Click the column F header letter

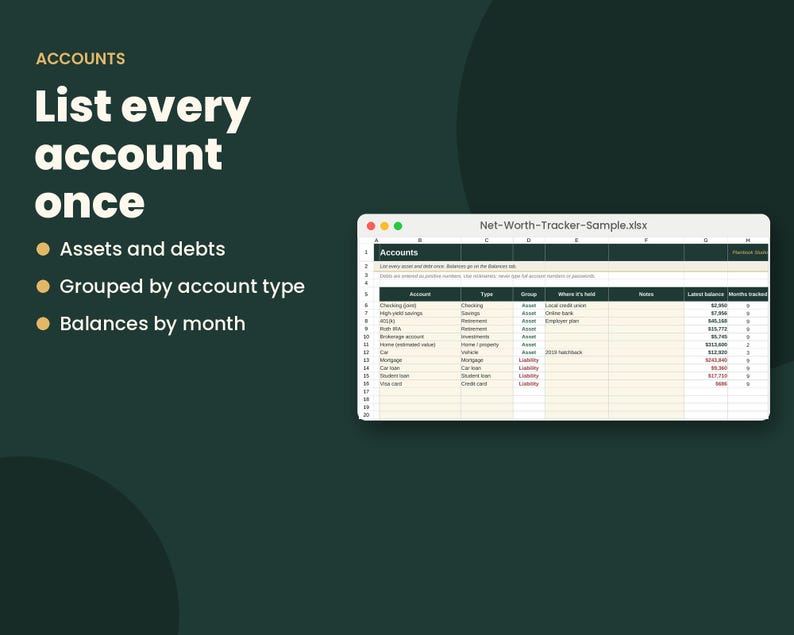coord(646,241)
